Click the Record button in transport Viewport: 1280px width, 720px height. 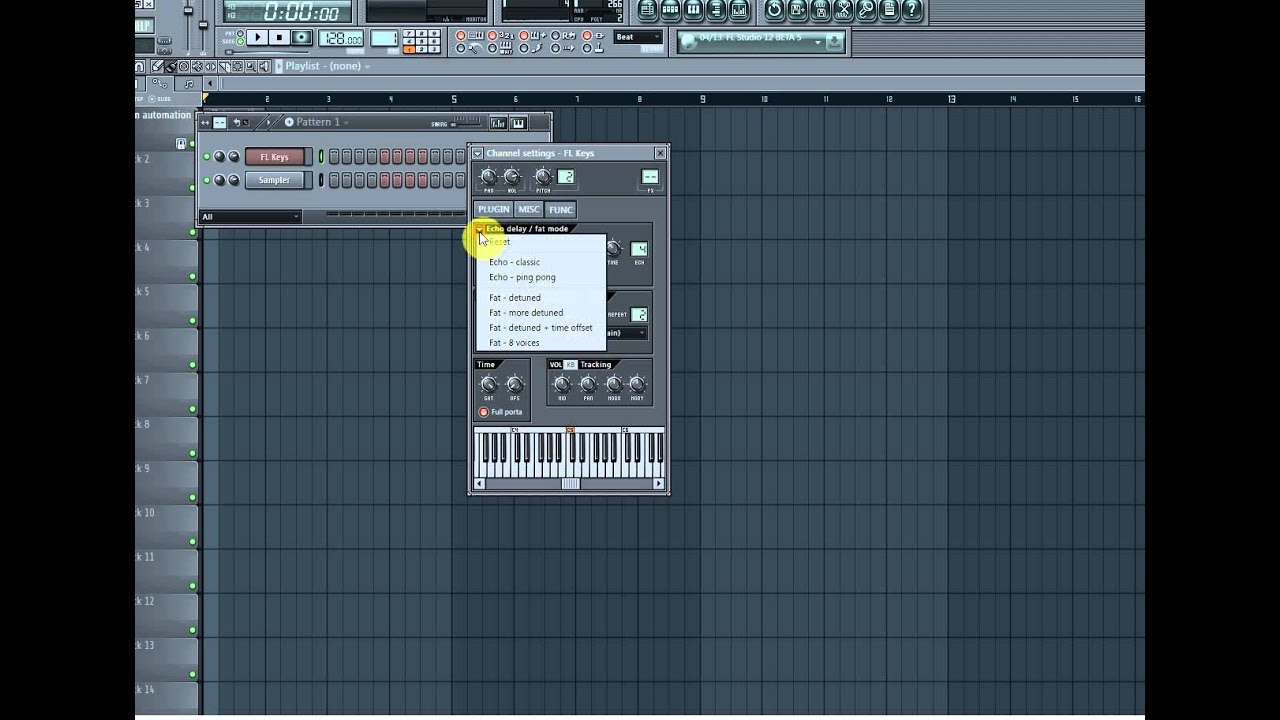tap(301, 37)
